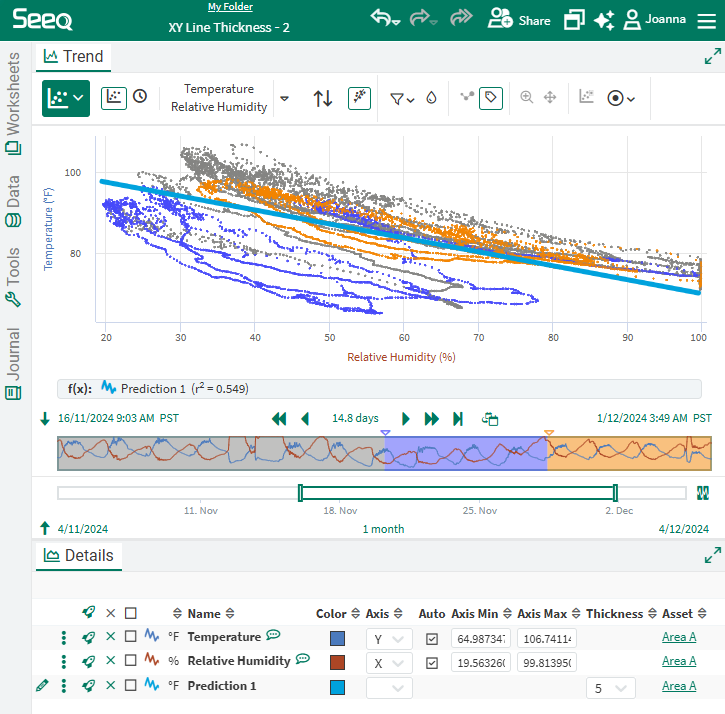Click the Relative Humidity color swatch
Viewport: 725px width, 714px height.
click(338, 662)
